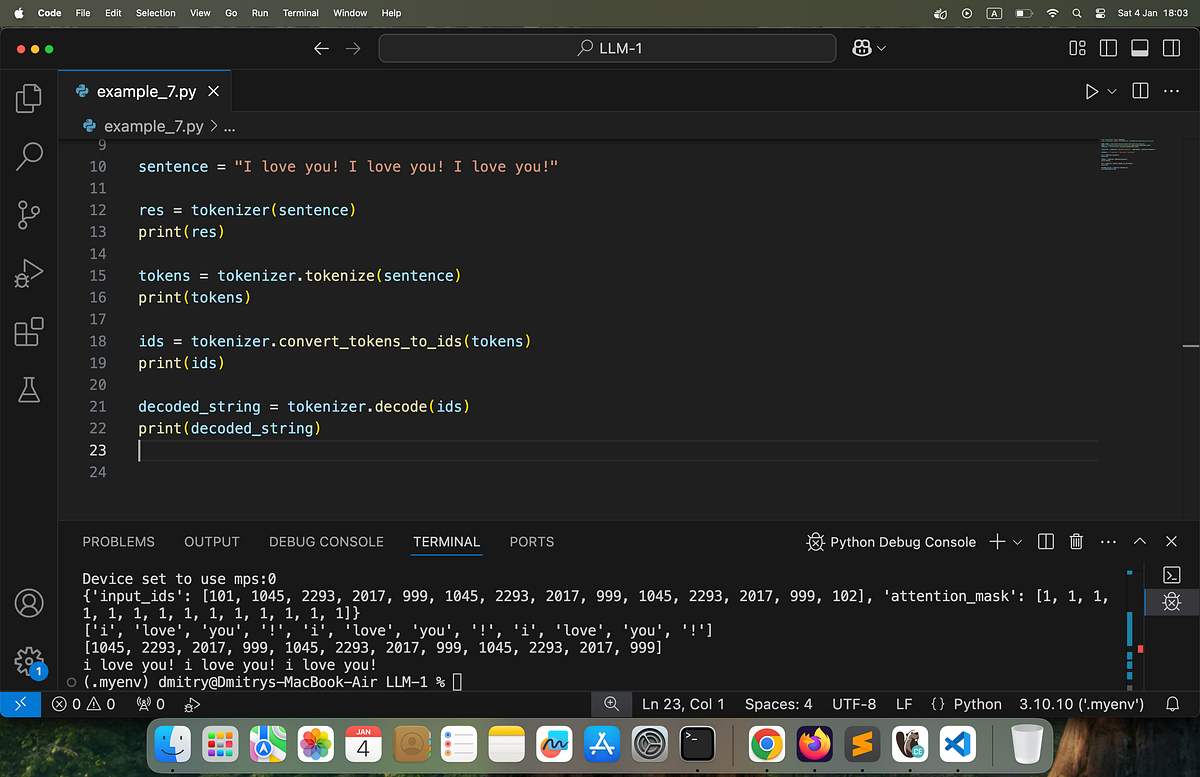Open the Extensions view
The width and height of the screenshot is (1200, 777).
tap(29, 331)
